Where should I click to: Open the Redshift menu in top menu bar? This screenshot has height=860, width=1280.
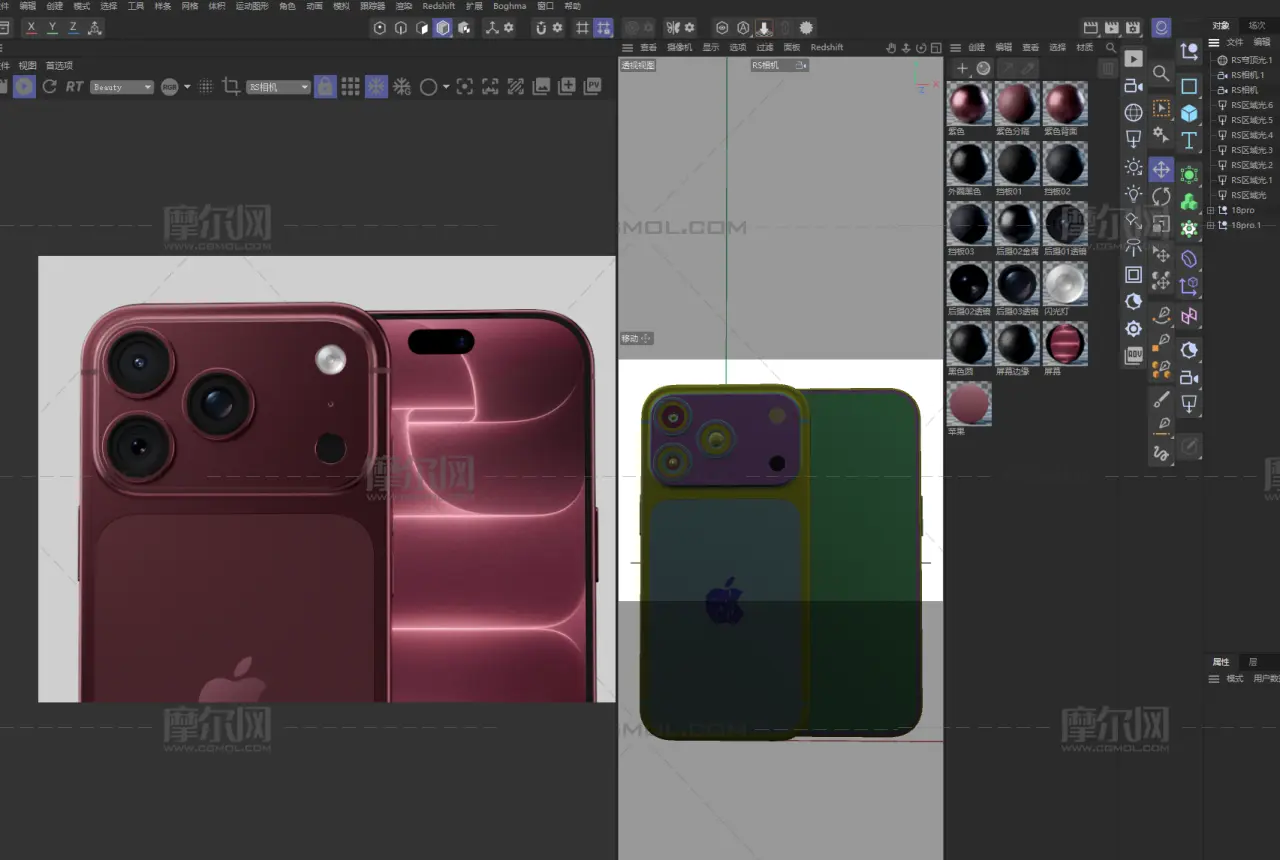coord(439,6)
